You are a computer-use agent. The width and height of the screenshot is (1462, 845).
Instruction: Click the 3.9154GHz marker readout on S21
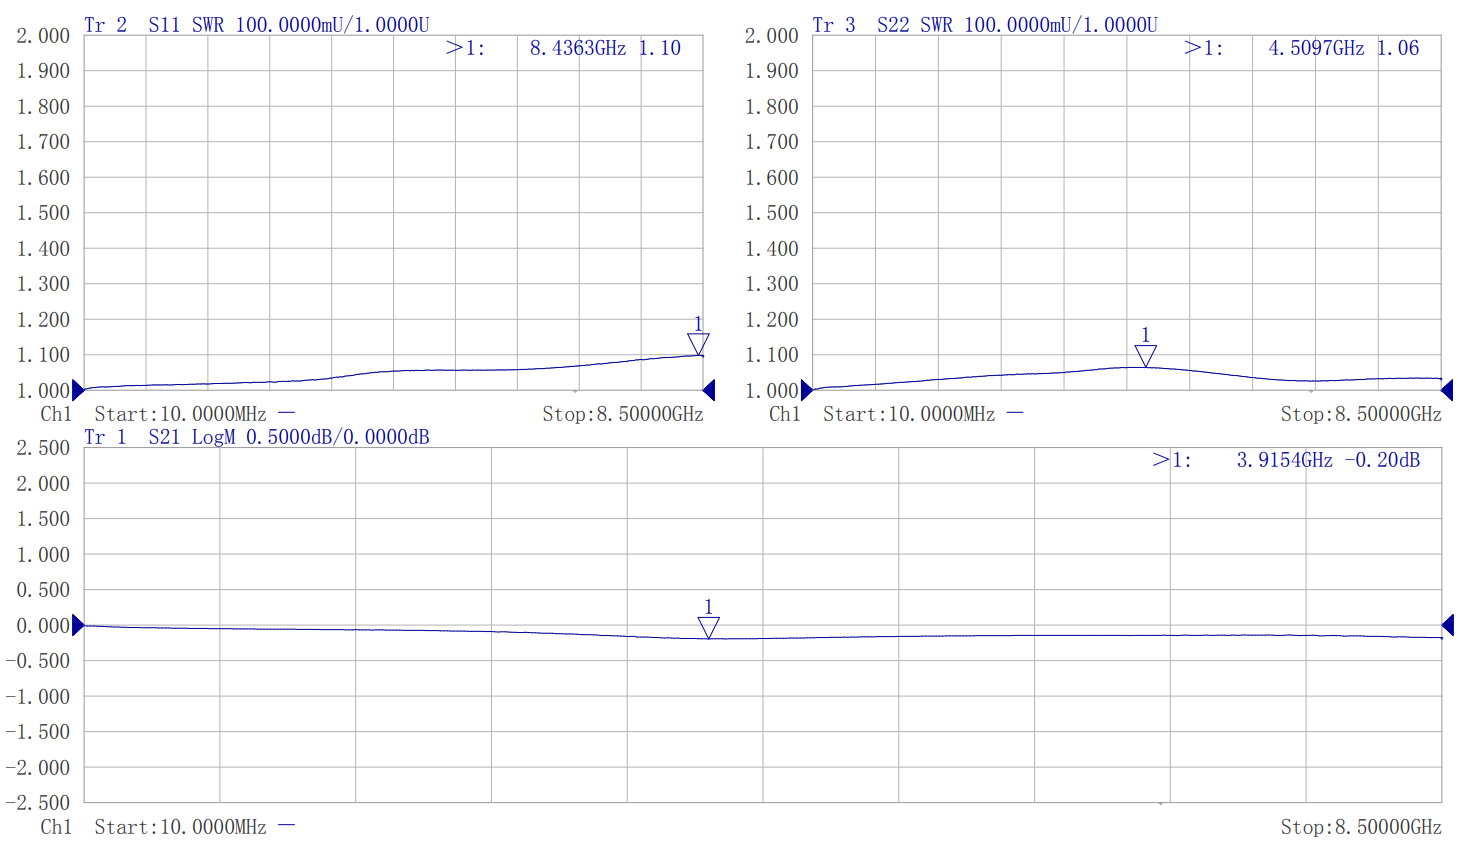(1284, 460)
